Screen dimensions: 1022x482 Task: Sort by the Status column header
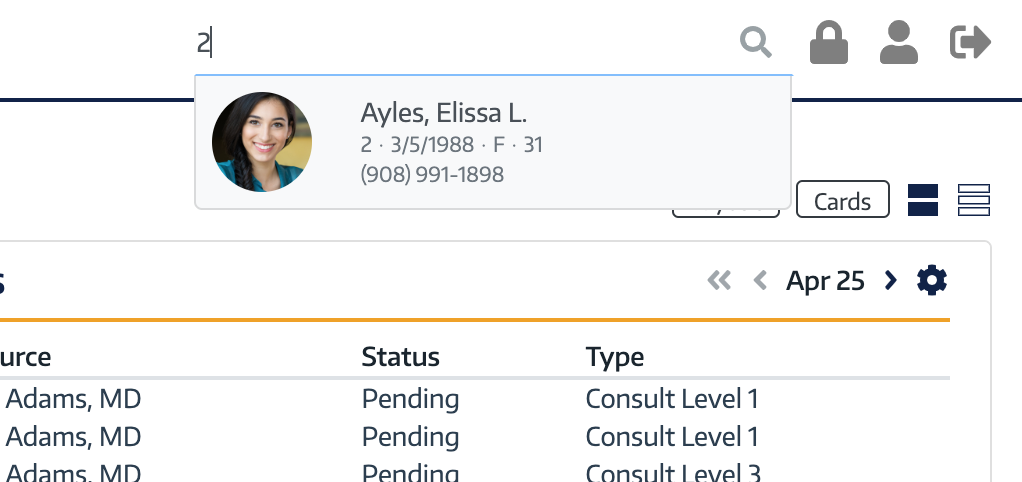[x=401, y=357]
